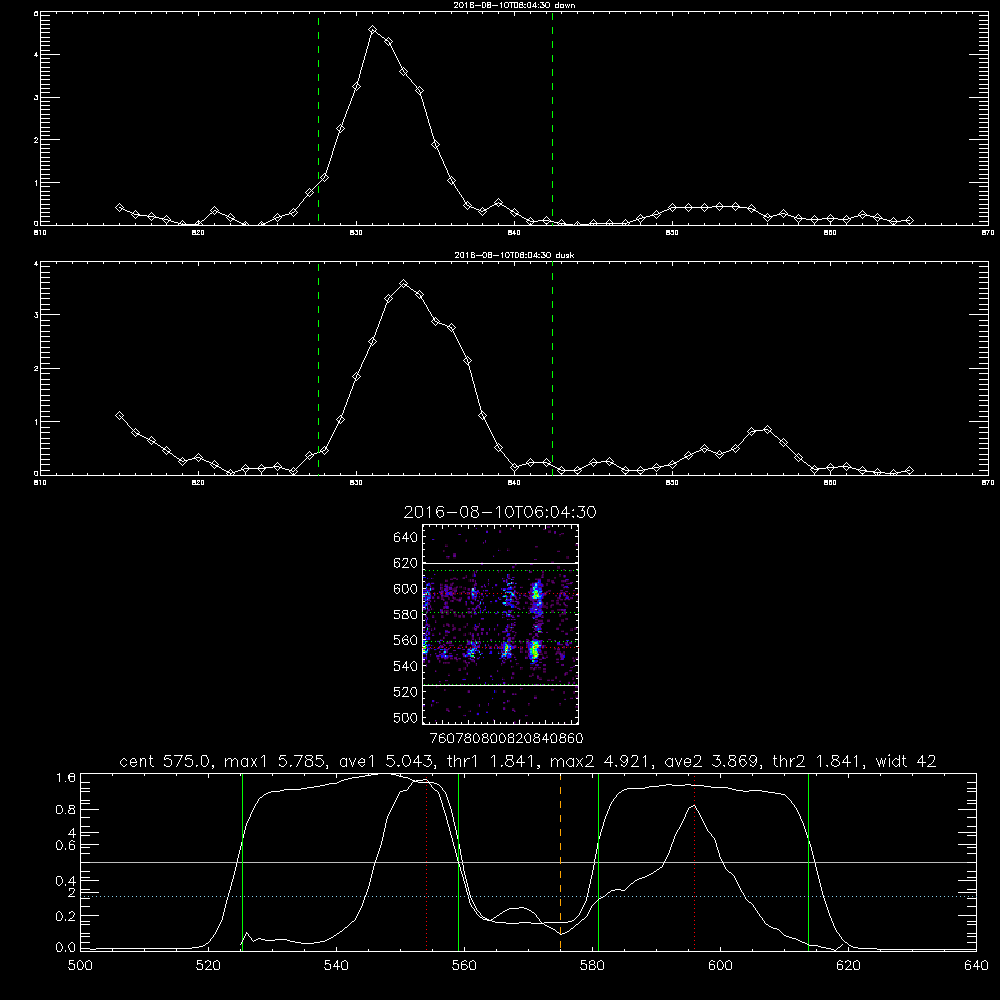Click the green vertical line near 614
Screen dimensions: 1000x1000
point(808,862)
